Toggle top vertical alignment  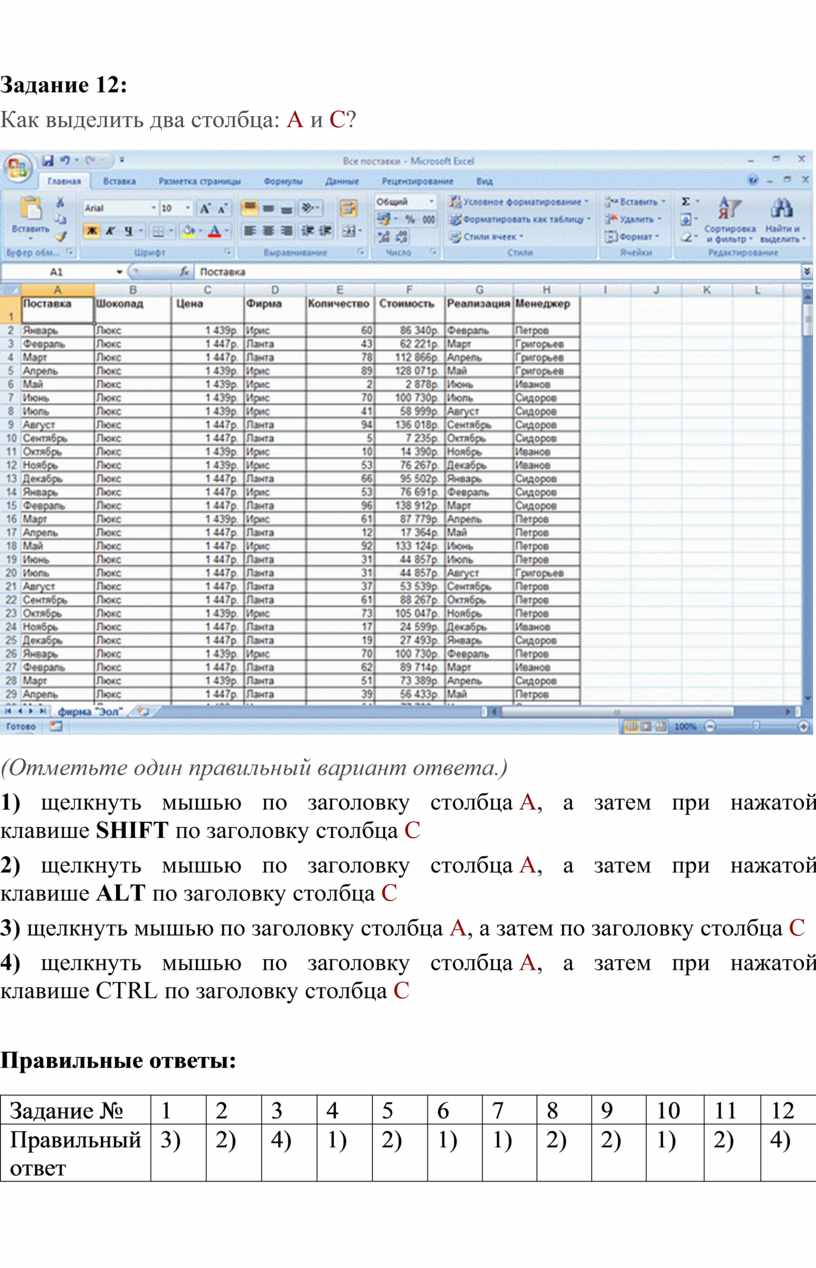[x=249, y=208]
